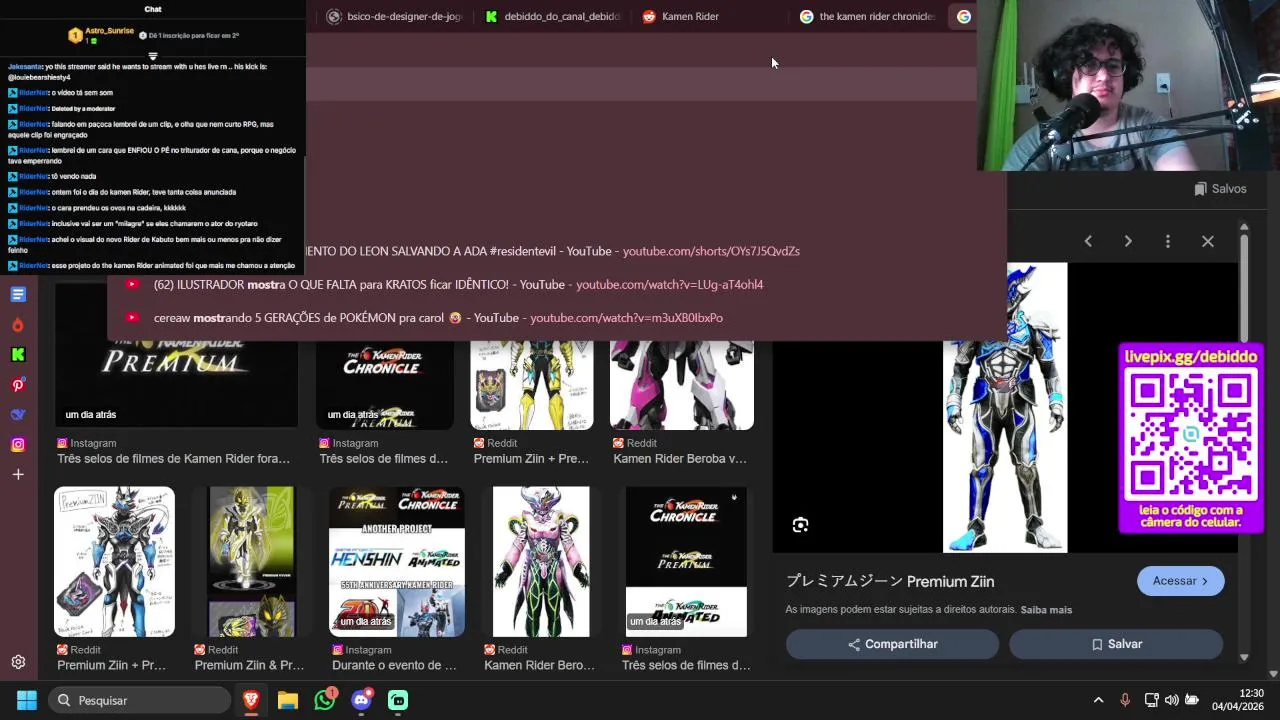Viewport: 1280px width, 720px height.
Task: Click the microphone icon in system tray
Action: [1125, 700]
